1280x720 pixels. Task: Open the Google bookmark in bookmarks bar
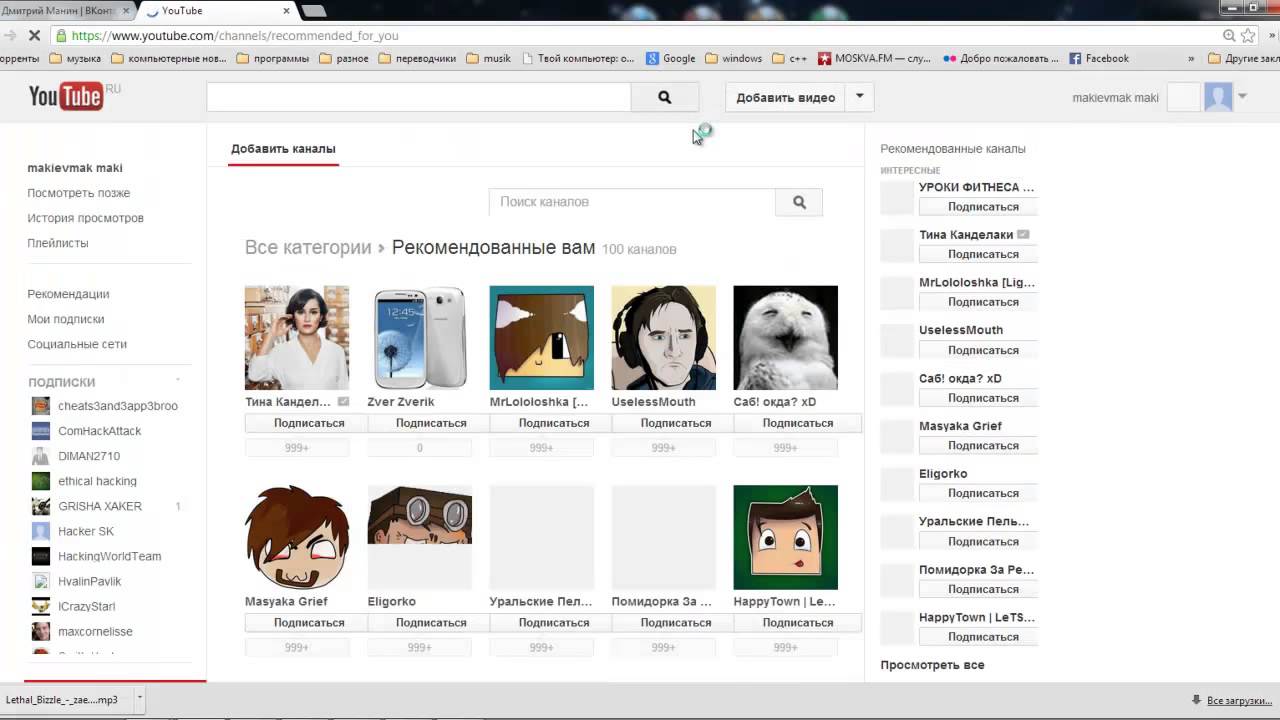[671, 58]
